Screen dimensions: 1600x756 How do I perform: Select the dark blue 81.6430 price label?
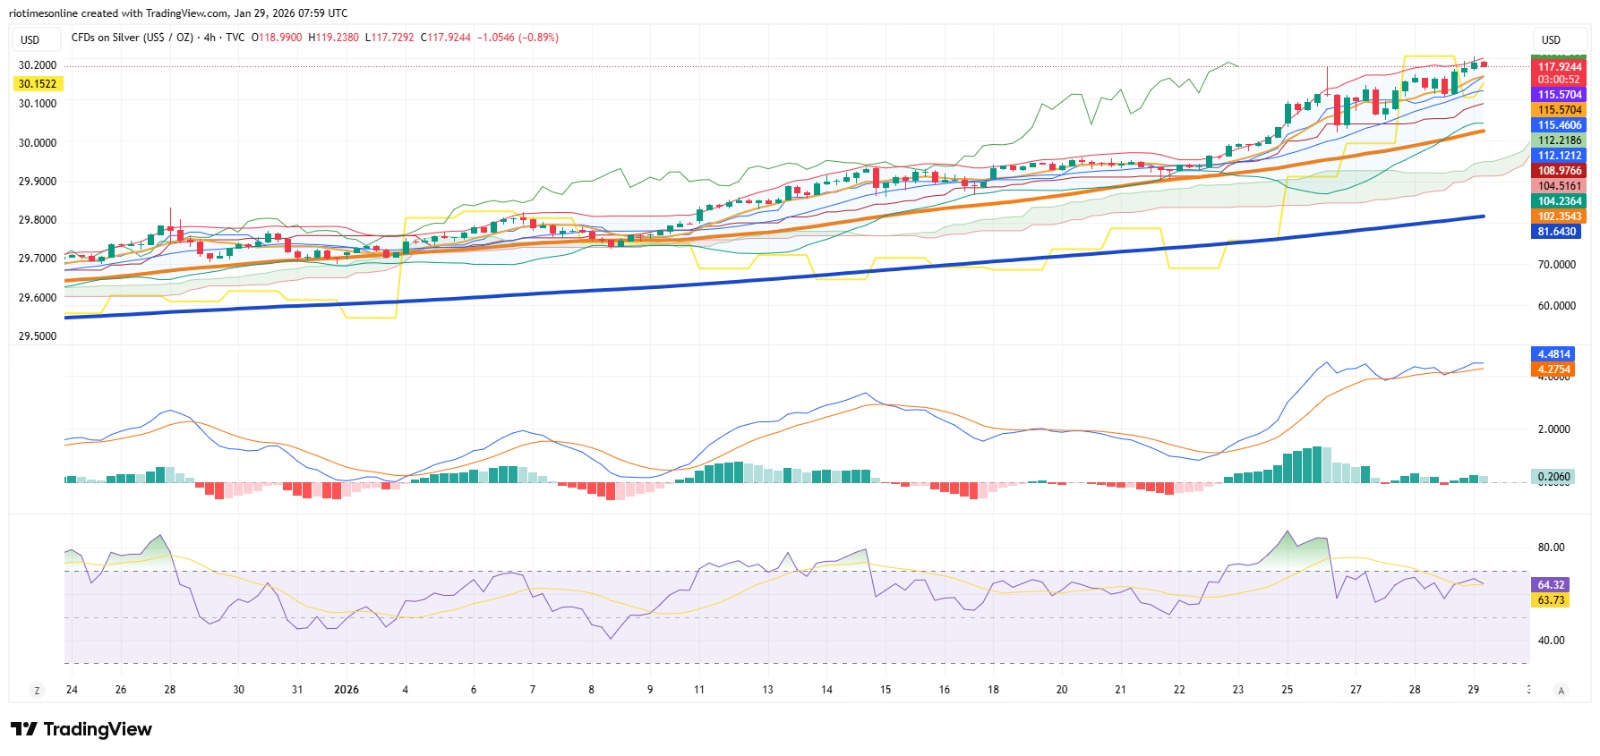1557,232
